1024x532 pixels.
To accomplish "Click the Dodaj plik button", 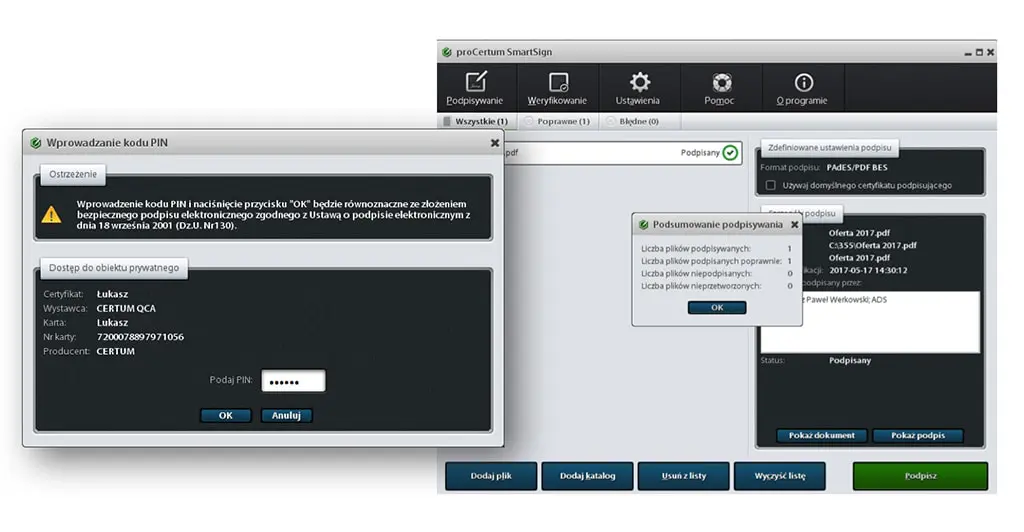I will click(491, 476).
